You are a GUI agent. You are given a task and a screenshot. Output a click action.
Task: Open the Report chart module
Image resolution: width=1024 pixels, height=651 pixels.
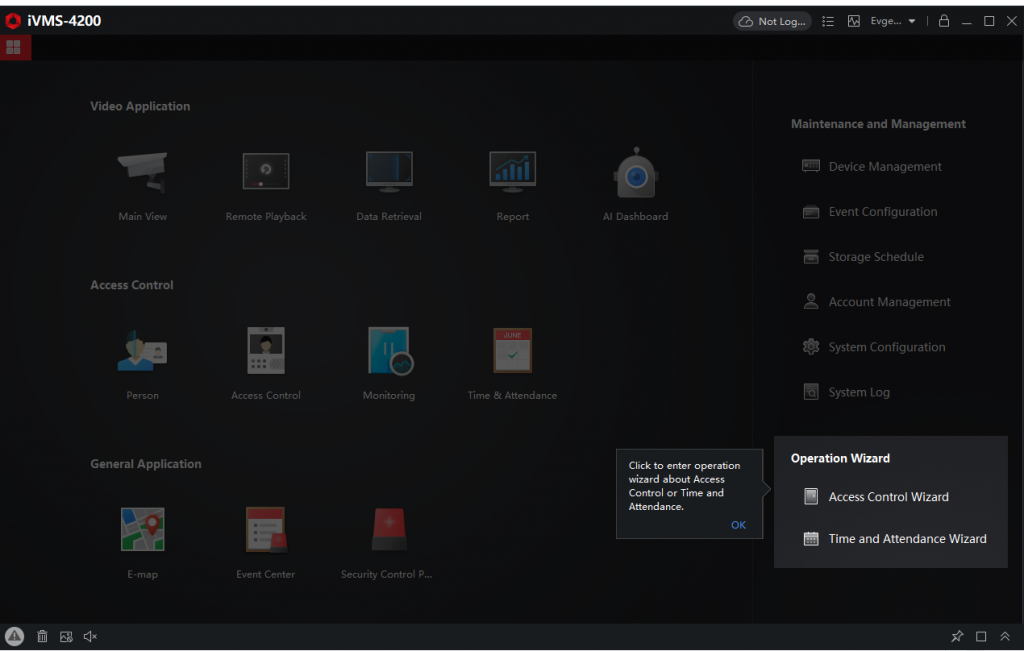pyautogui.click(x=512, y=173)
